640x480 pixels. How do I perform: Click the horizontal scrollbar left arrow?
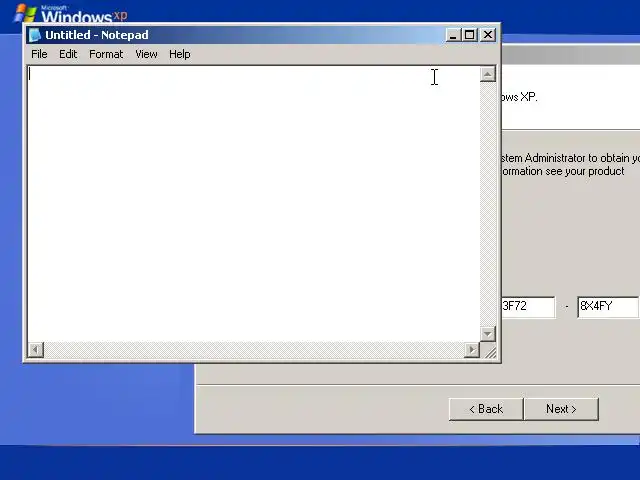tap(36, 350)
